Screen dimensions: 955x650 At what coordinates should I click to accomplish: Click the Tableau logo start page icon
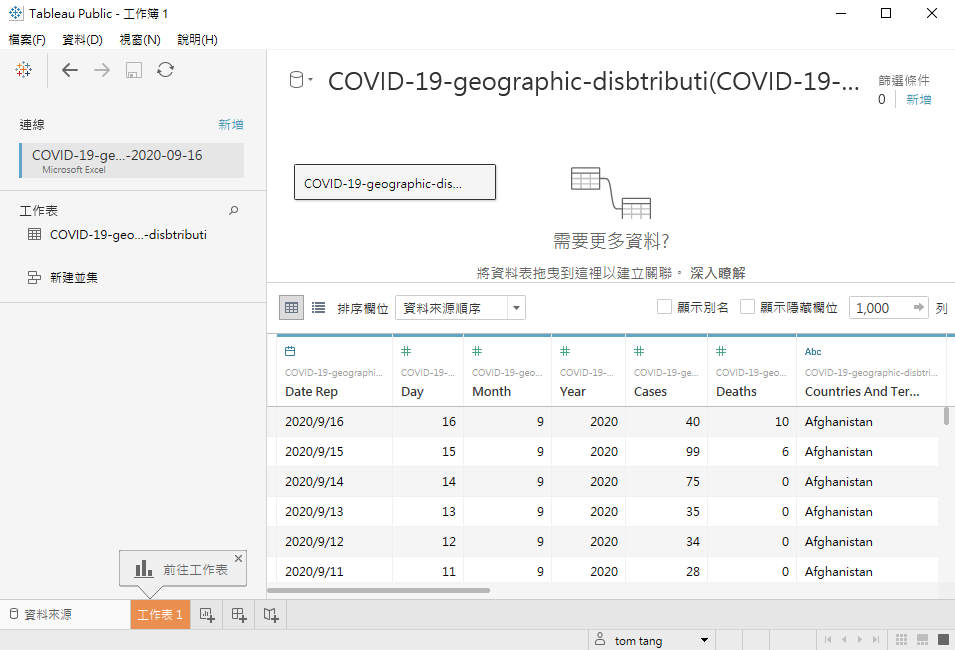[x=24, y=70]
